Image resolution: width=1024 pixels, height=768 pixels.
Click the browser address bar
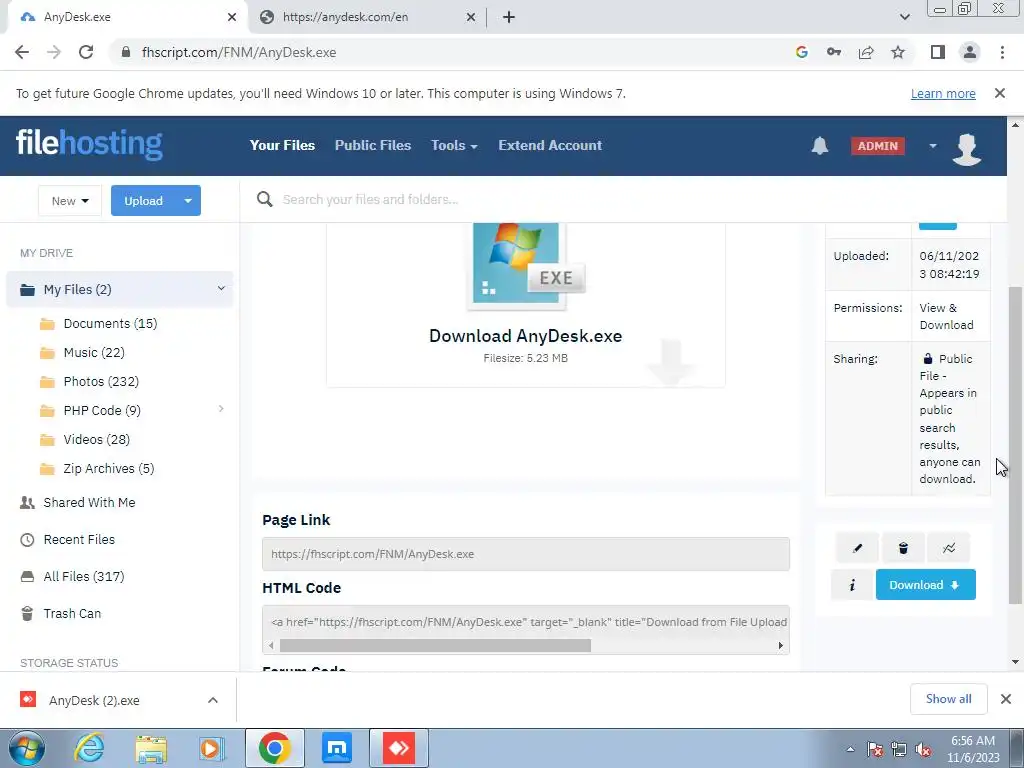click(451, 52)
